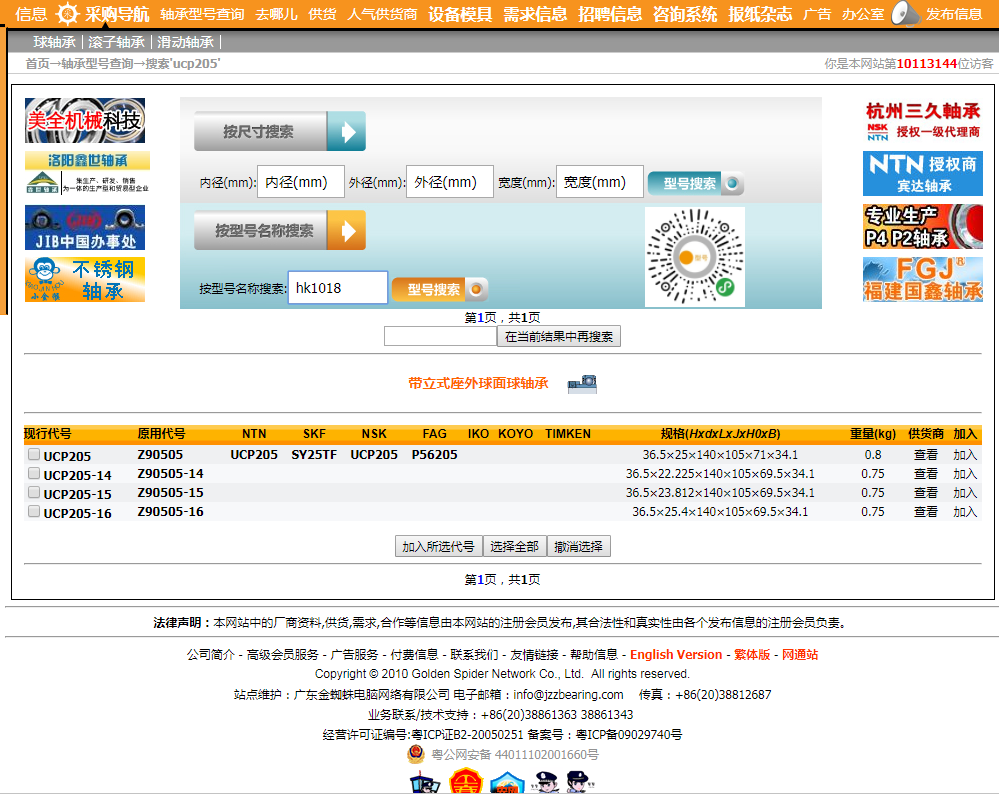
Task: Open the English Version link
Action: [676, 655]
